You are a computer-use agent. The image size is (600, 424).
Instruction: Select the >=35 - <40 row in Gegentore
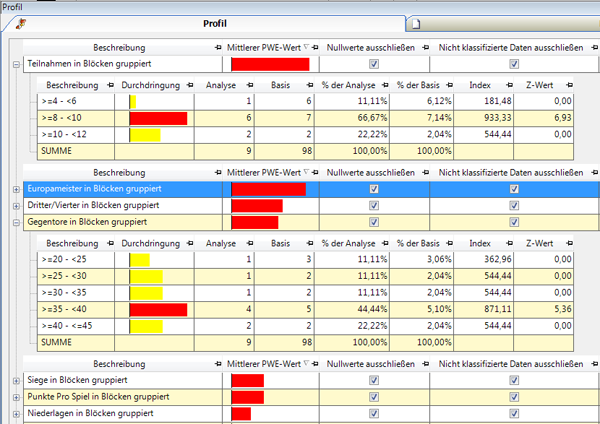72,310
